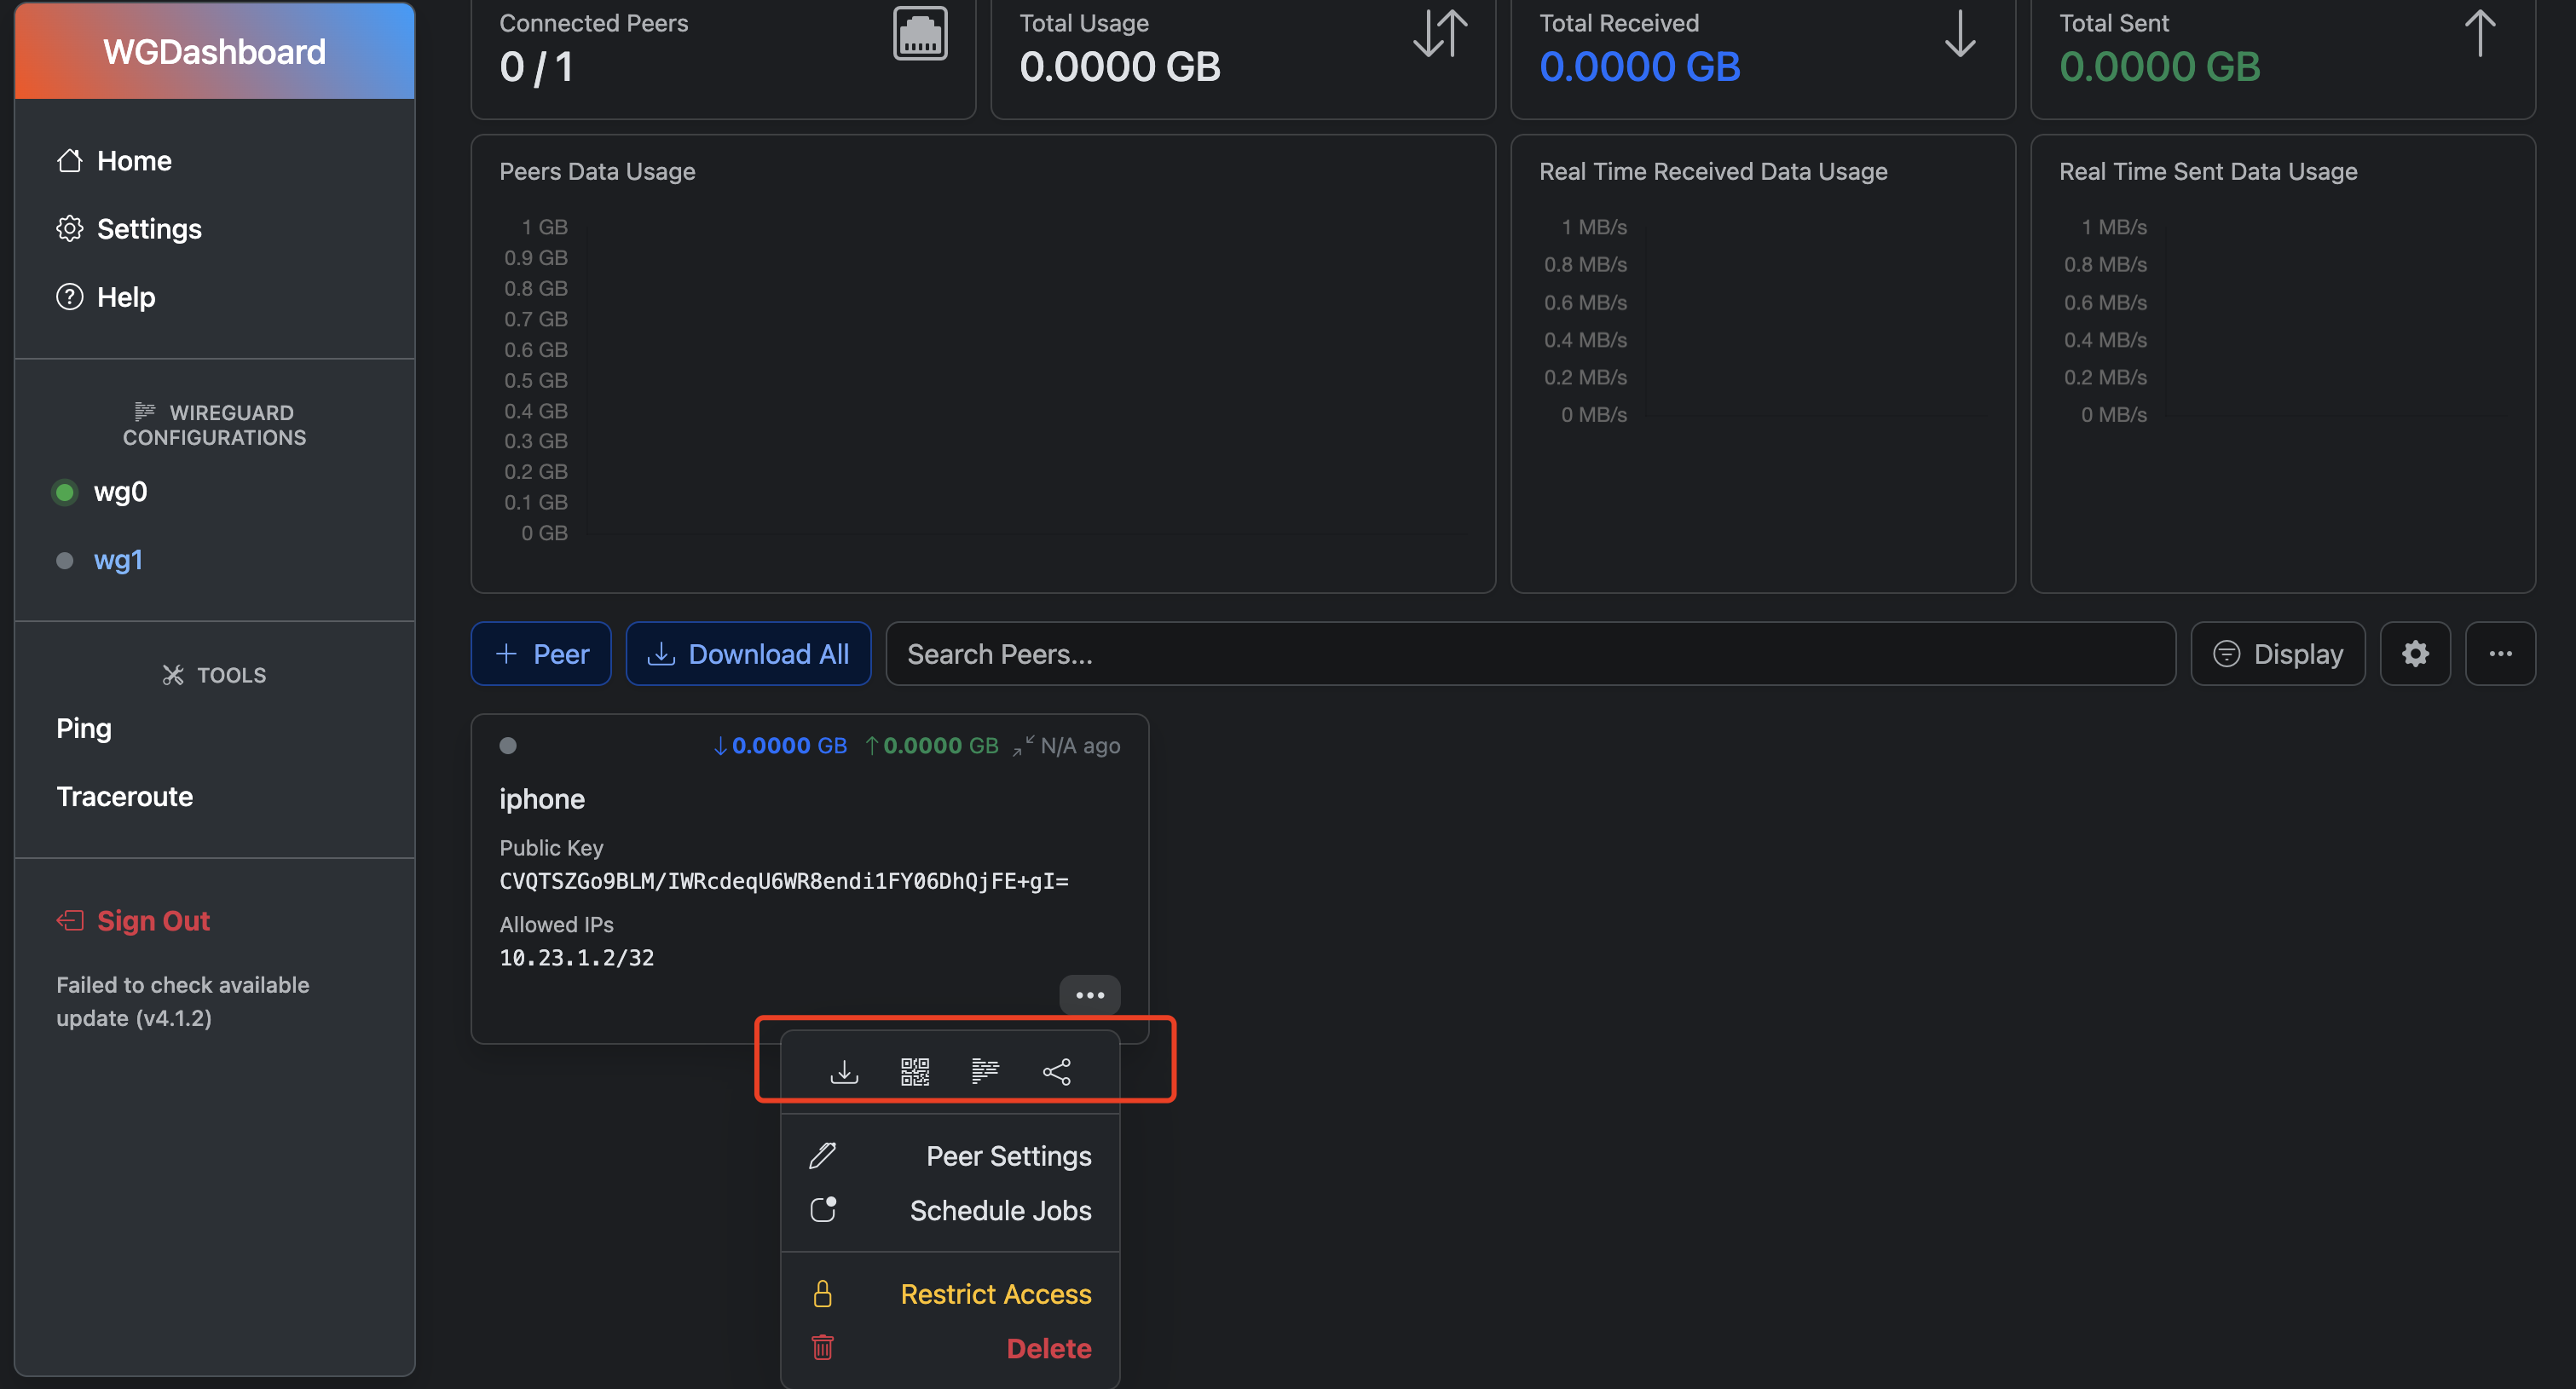Add a new Peer

coord(541,654)
